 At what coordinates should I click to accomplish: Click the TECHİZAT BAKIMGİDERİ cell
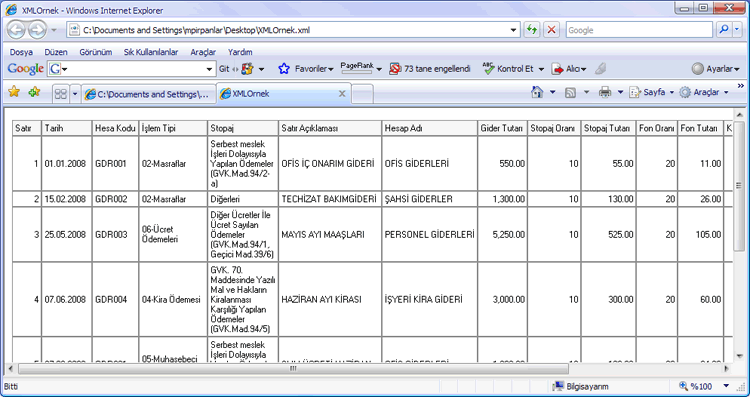click(330, 199)
